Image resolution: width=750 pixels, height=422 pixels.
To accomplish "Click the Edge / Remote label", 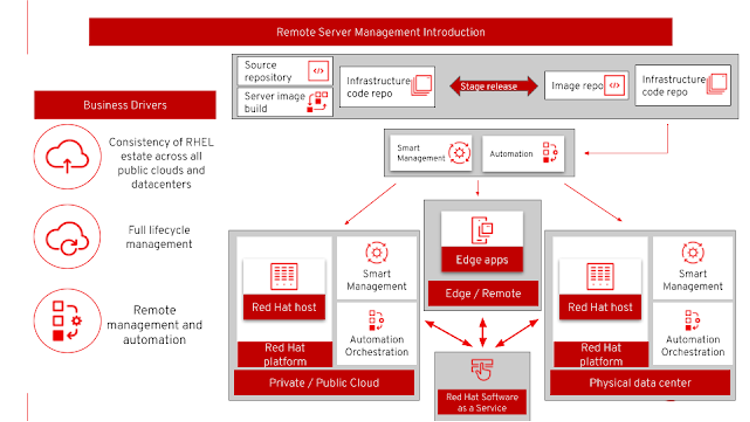I will [483, 293].
